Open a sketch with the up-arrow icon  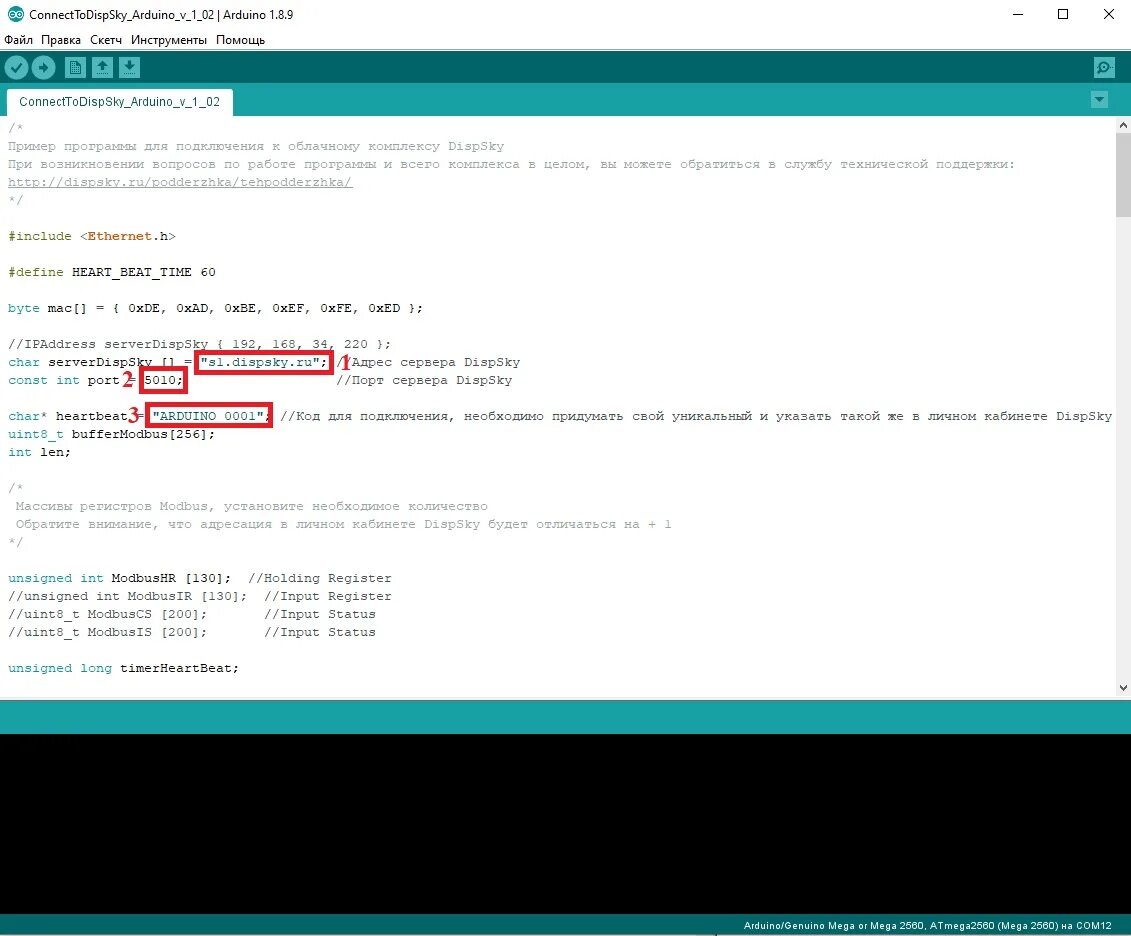[102, 68]
